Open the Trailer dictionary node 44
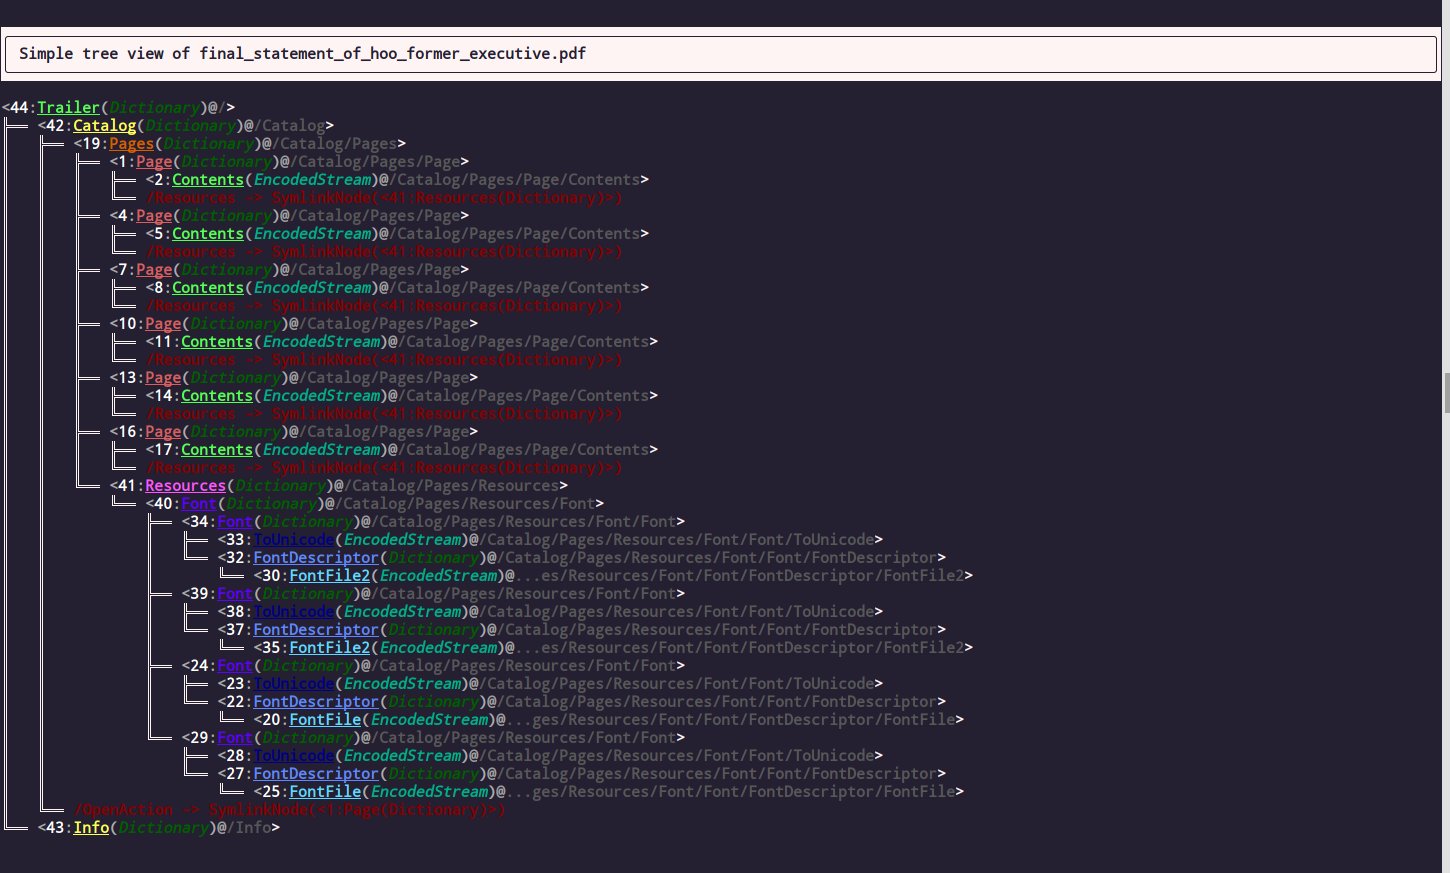Screen dimensions: 1450x873 tap(68, 107)
